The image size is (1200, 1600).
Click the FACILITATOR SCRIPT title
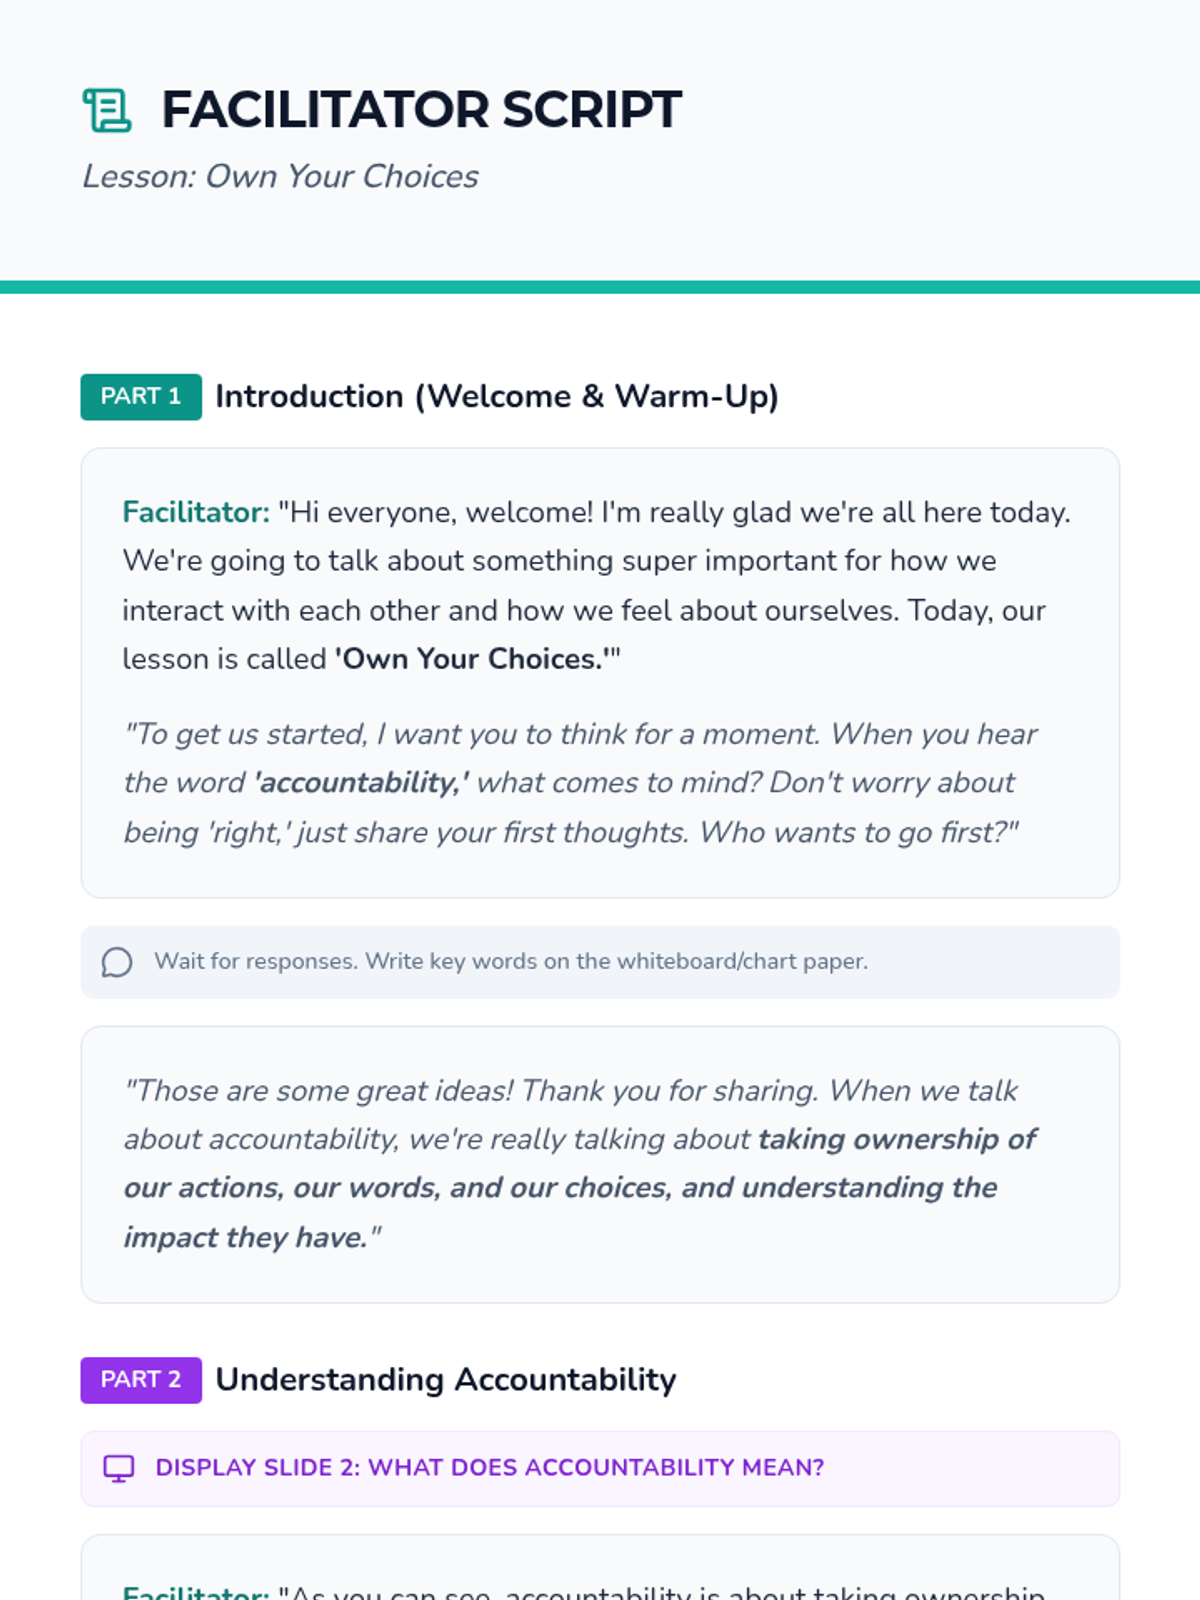point(421,110)
